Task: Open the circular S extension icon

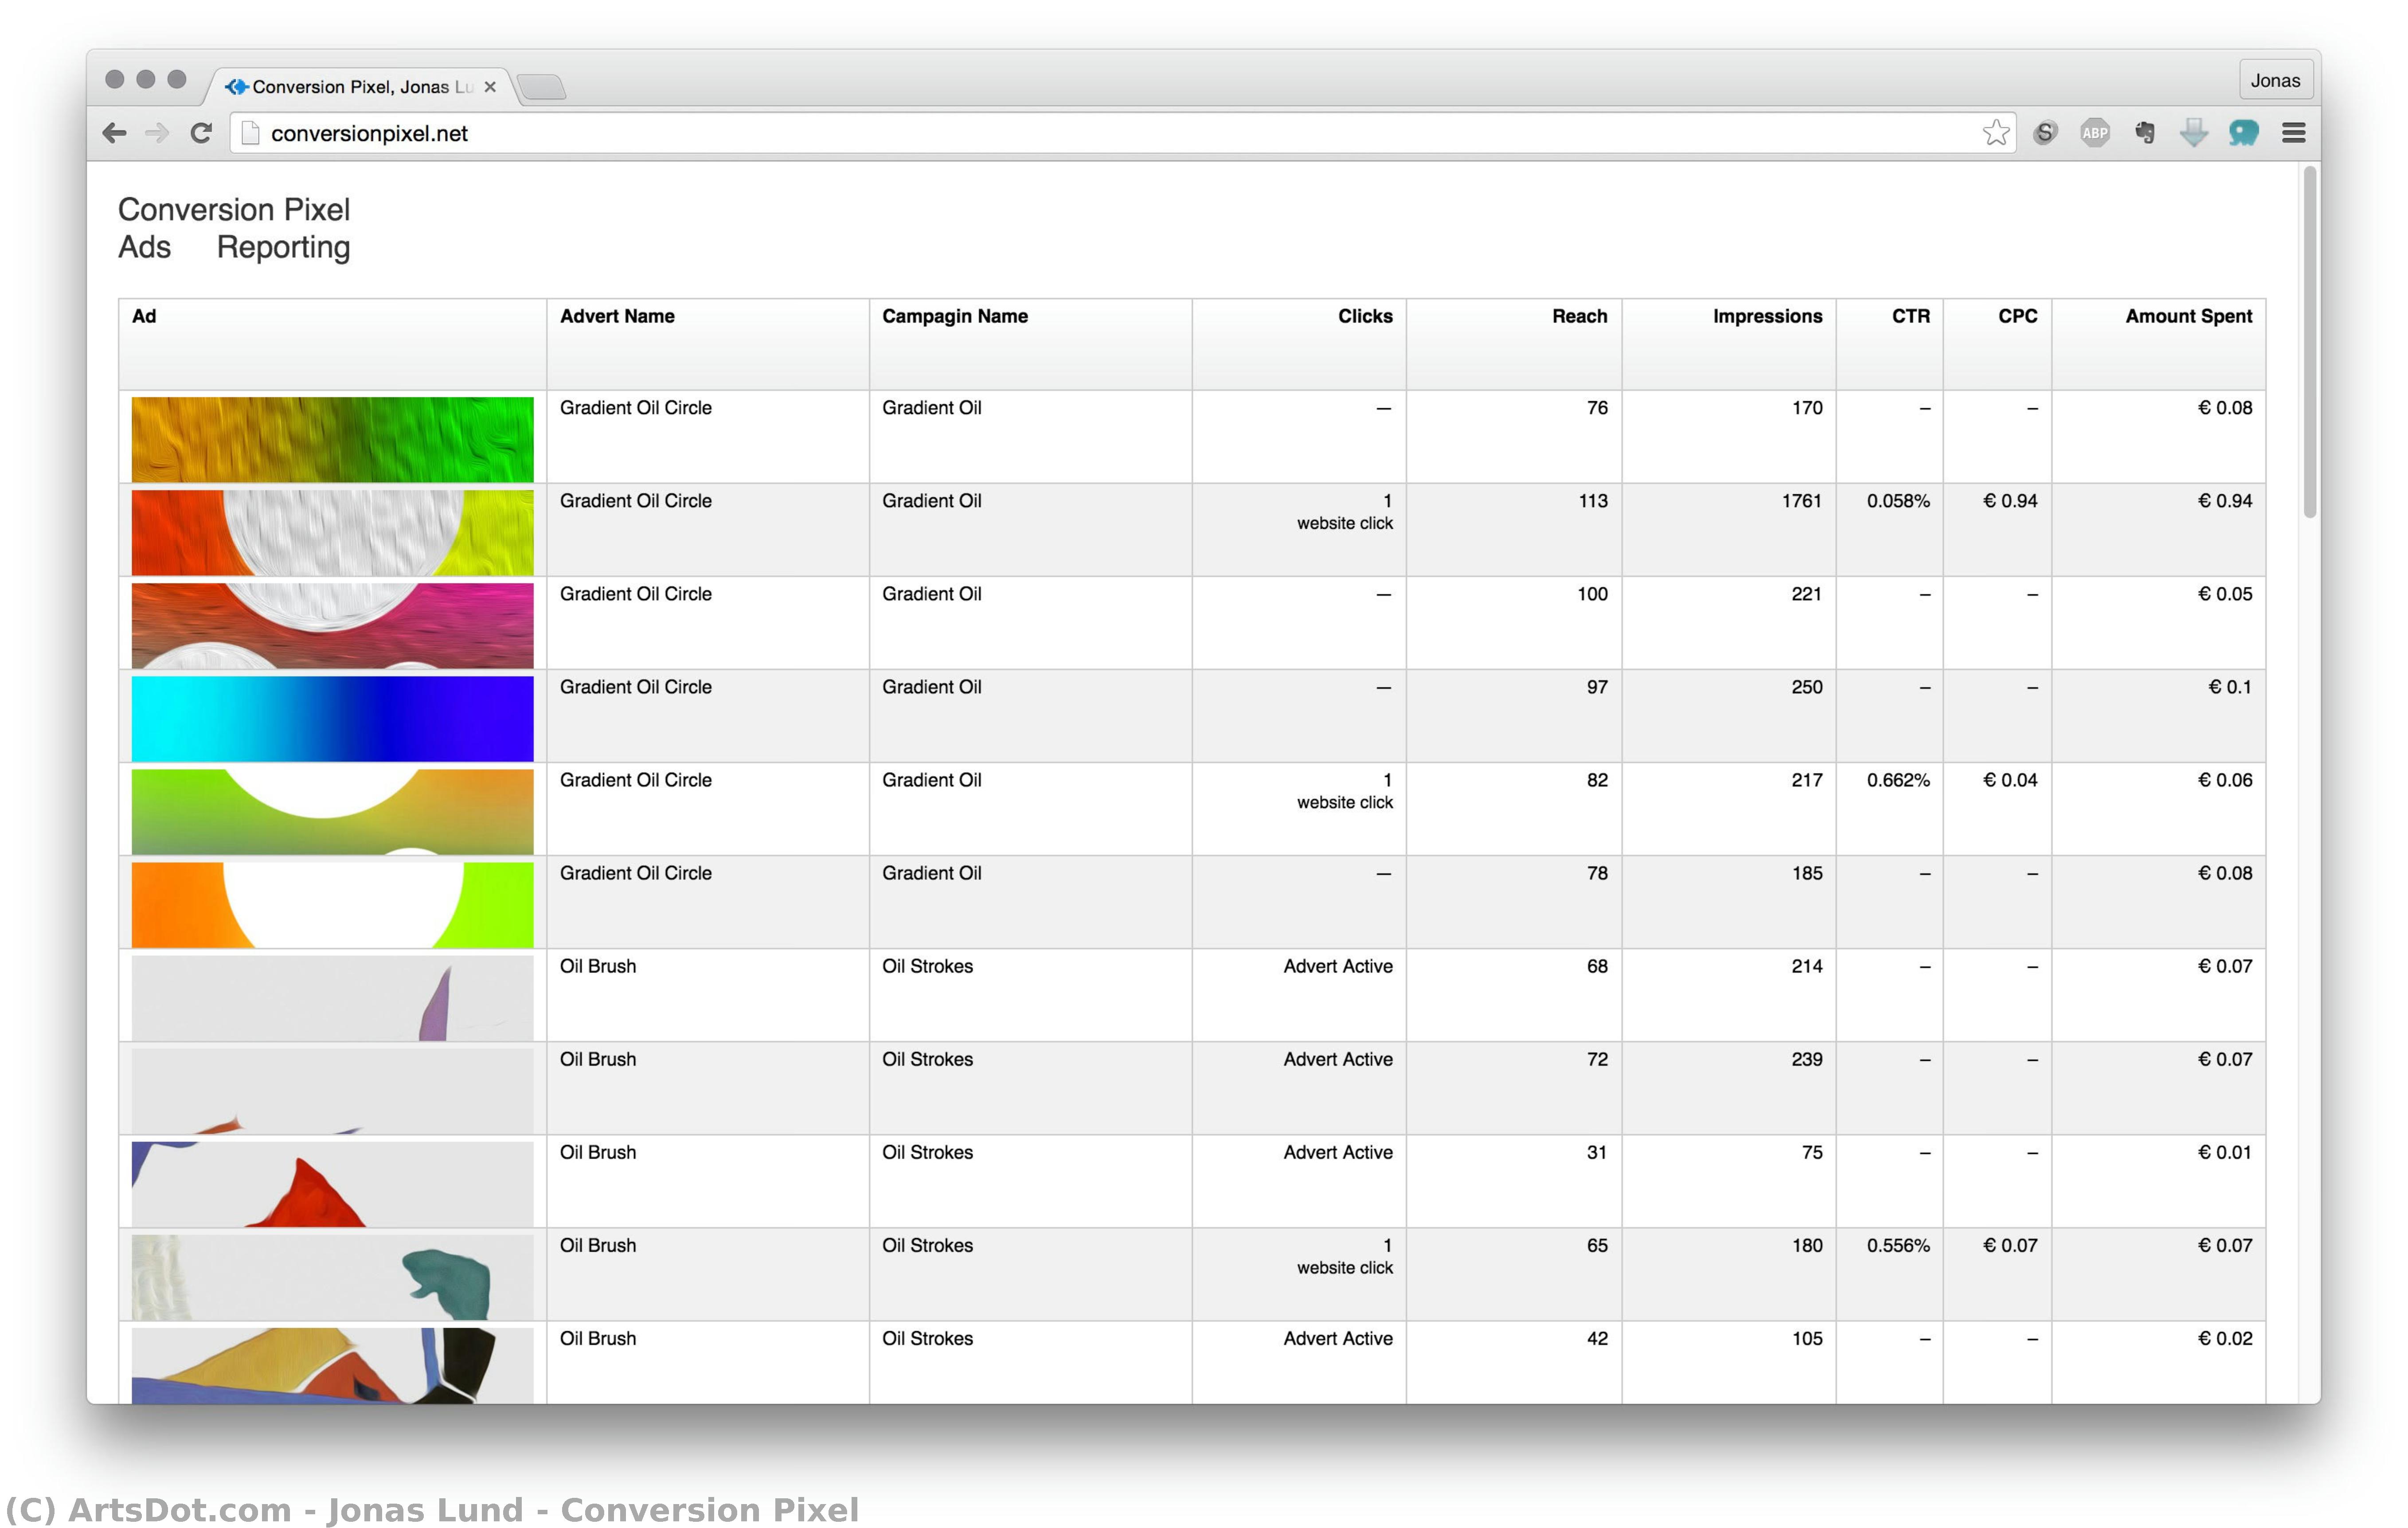Action: pyautogui.click(x=2045, y=133)
